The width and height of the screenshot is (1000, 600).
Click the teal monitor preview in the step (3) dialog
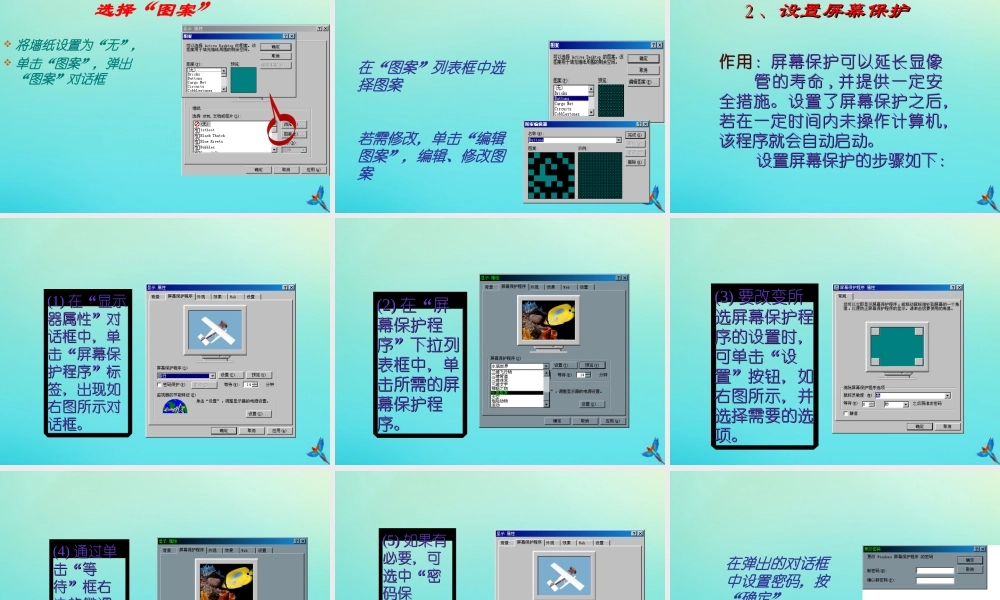coord(897,348)
